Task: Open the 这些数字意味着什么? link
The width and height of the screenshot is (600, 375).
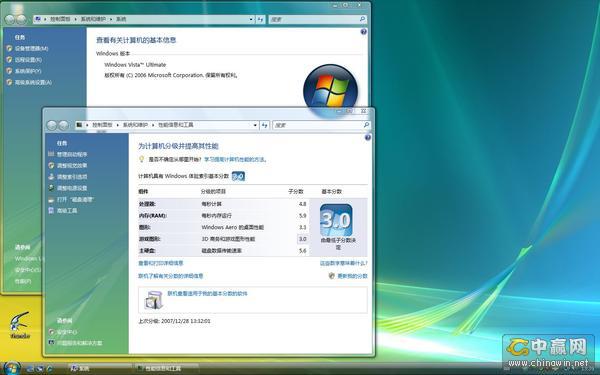Action: click(344, 263)
